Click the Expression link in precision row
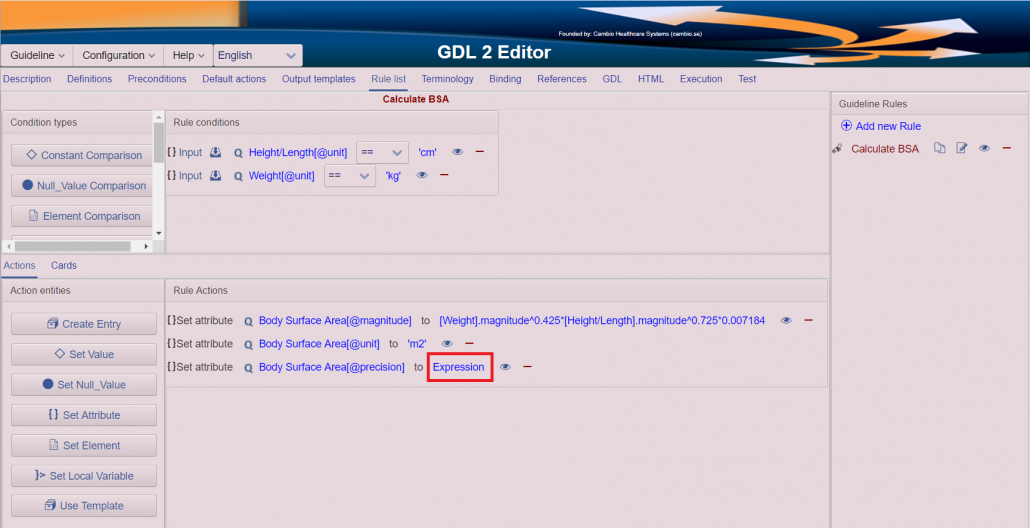 pyautogui.click(x=458, y=367)
